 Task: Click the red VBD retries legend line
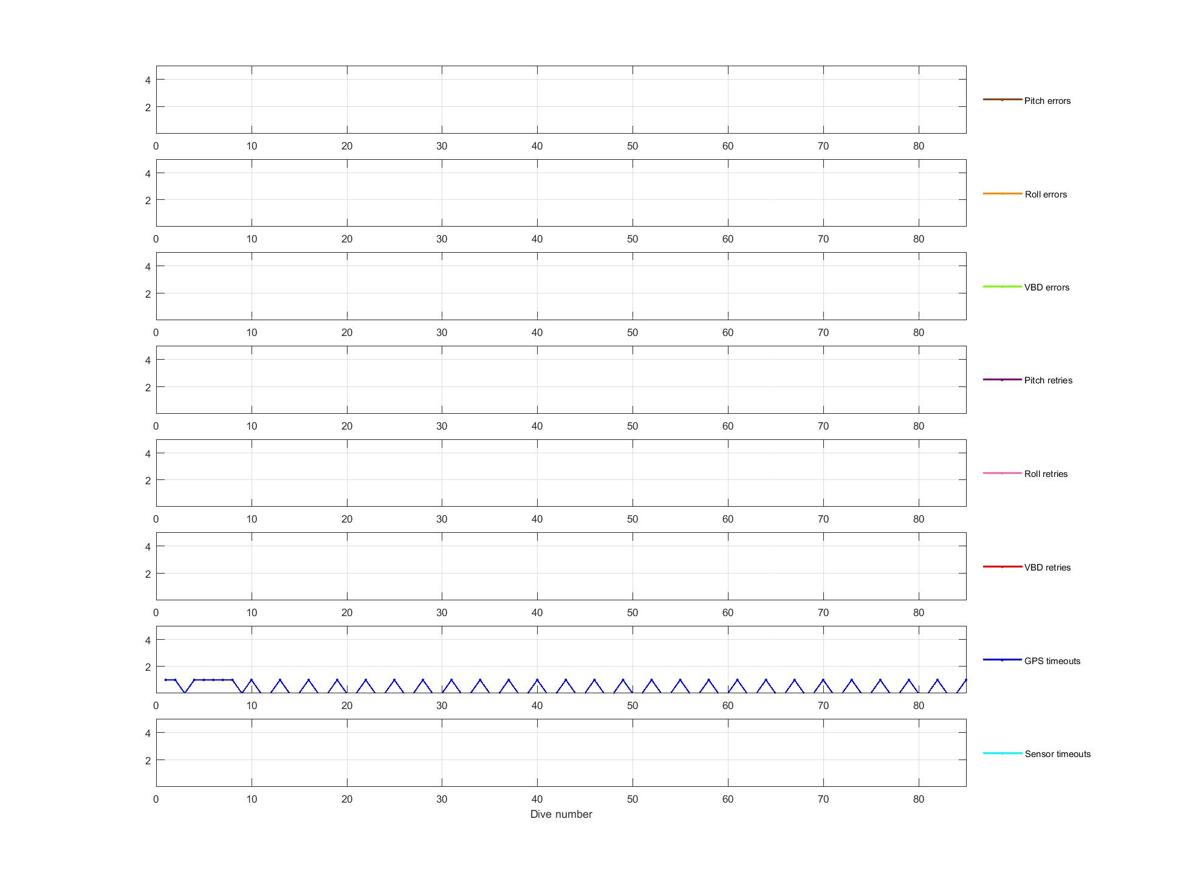(x=1002, y=566)
